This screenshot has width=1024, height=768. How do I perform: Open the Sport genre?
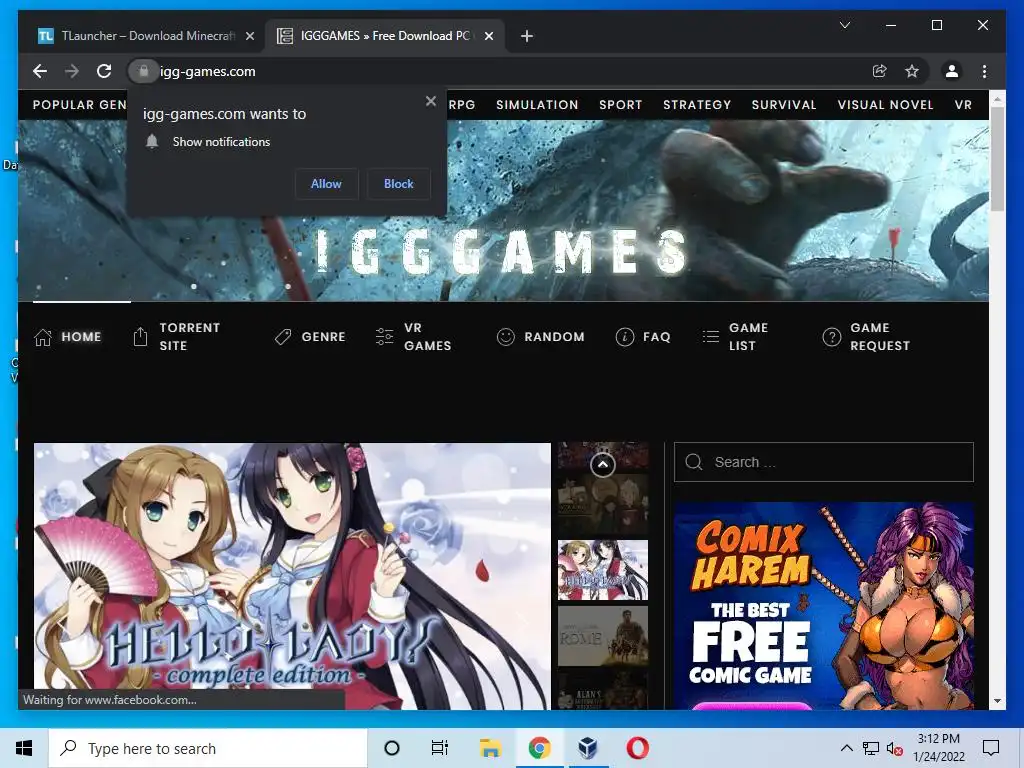tap(620, 104)
